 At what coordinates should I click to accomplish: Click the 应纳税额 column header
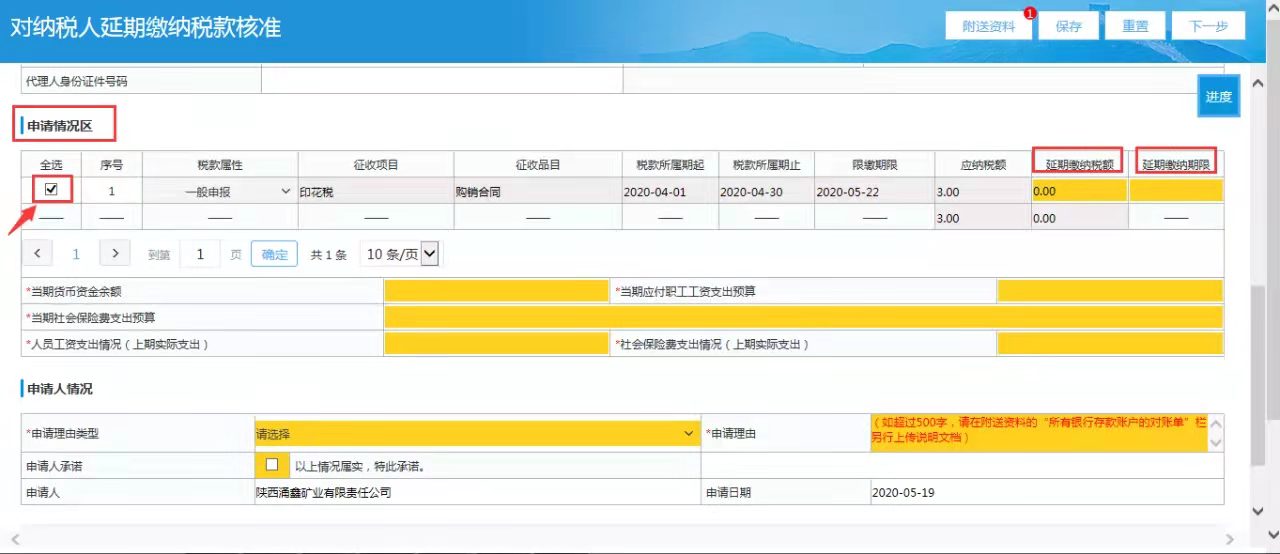983,164
